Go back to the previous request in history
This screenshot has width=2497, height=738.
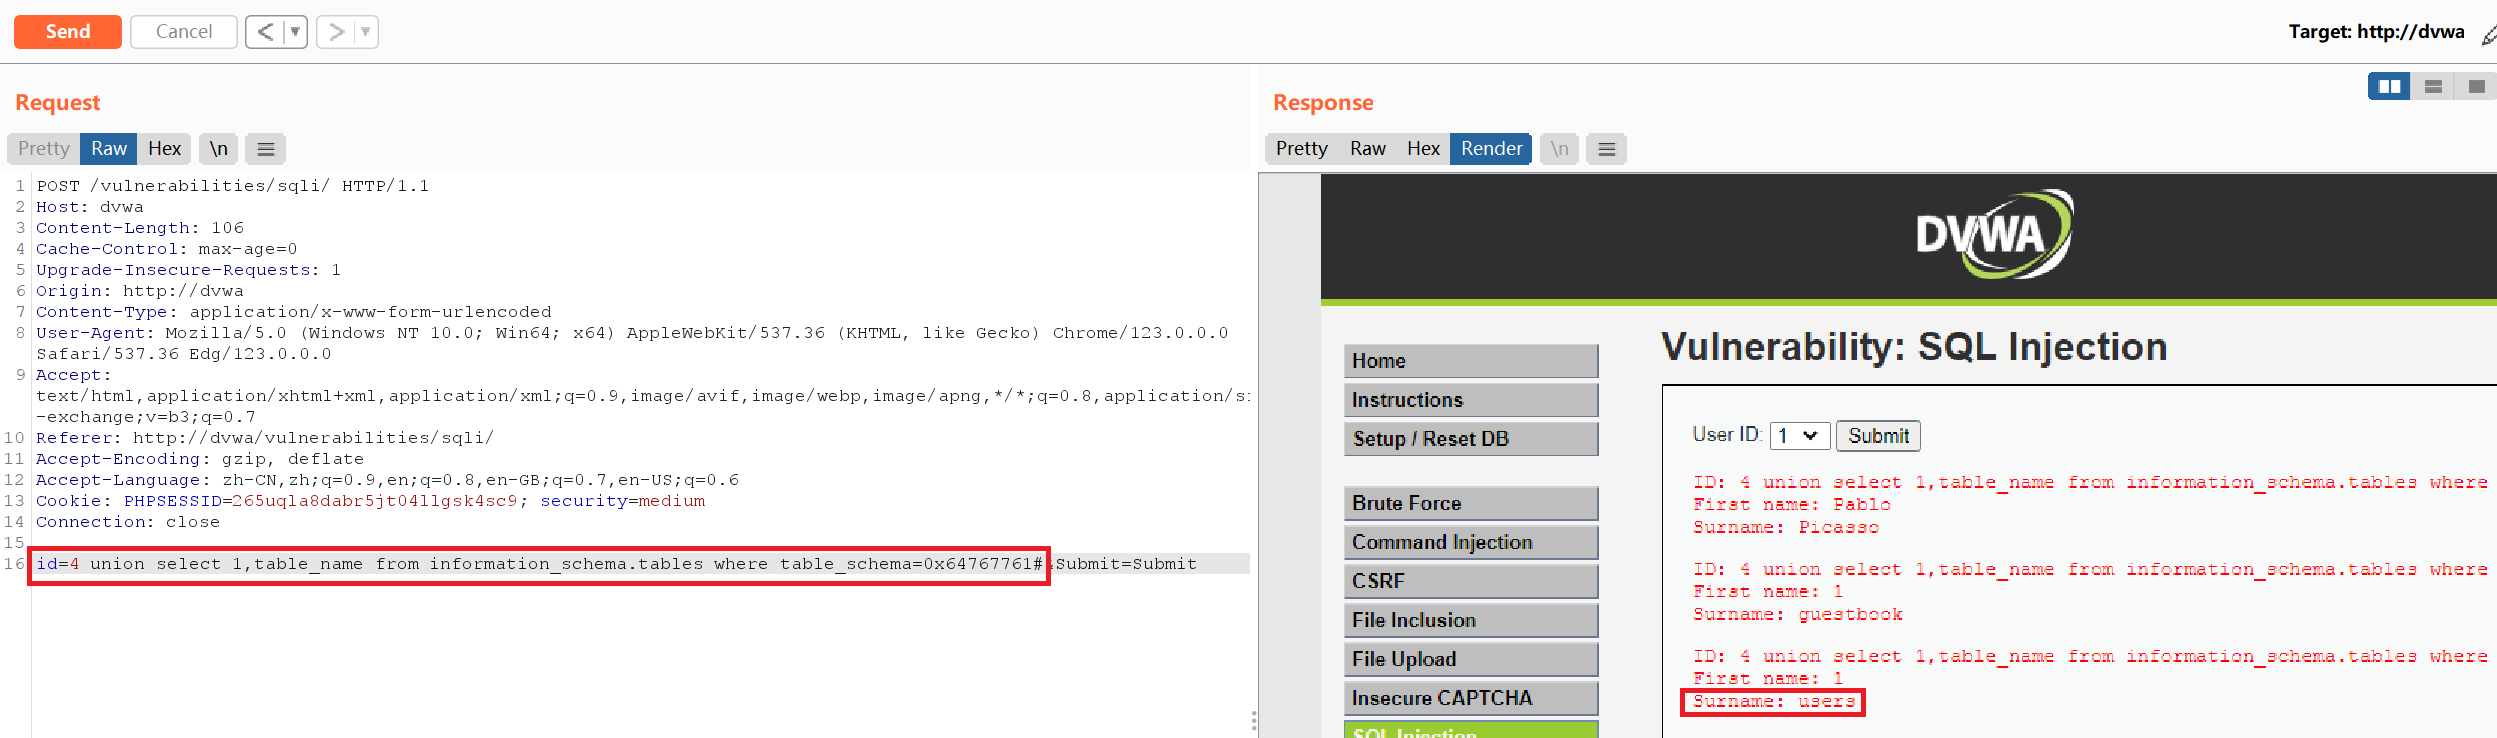point(265,32)
